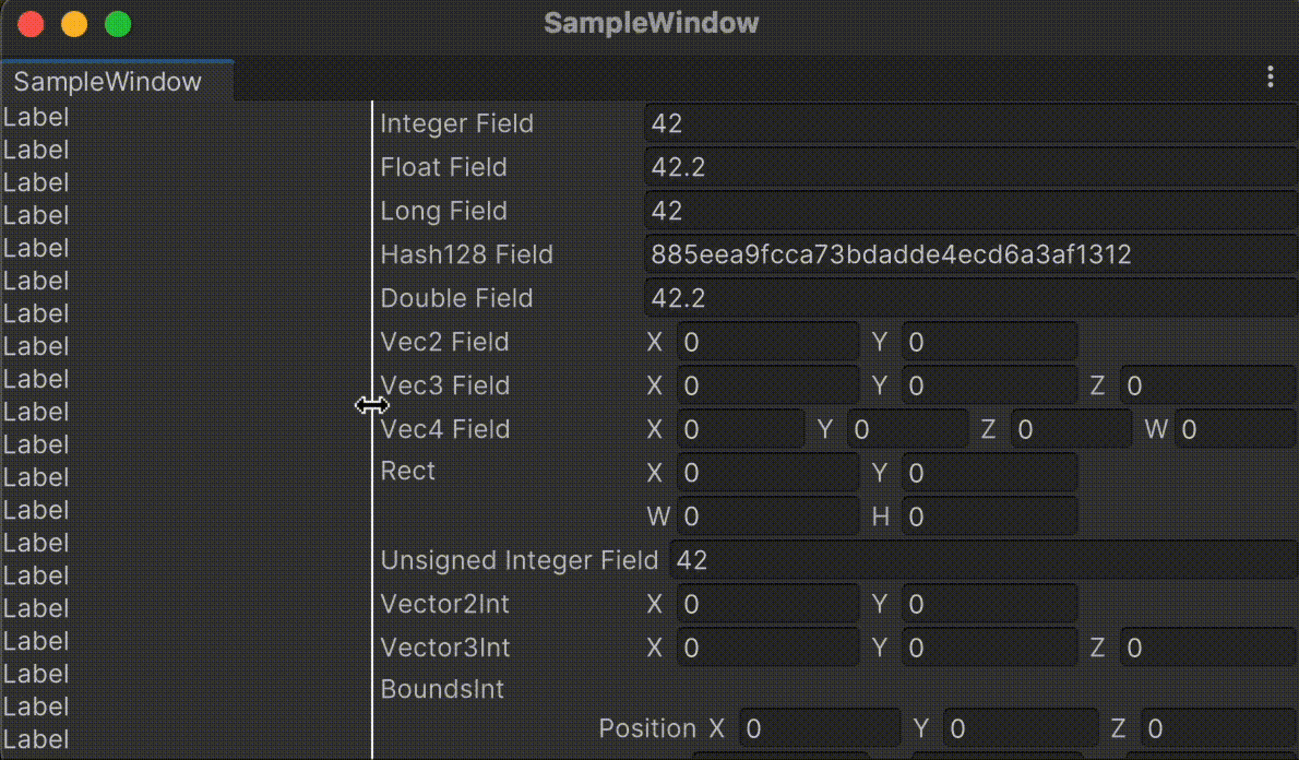Click the first Label in left pane
This screenshot has width=1299, height=760.
coord(36,117)
